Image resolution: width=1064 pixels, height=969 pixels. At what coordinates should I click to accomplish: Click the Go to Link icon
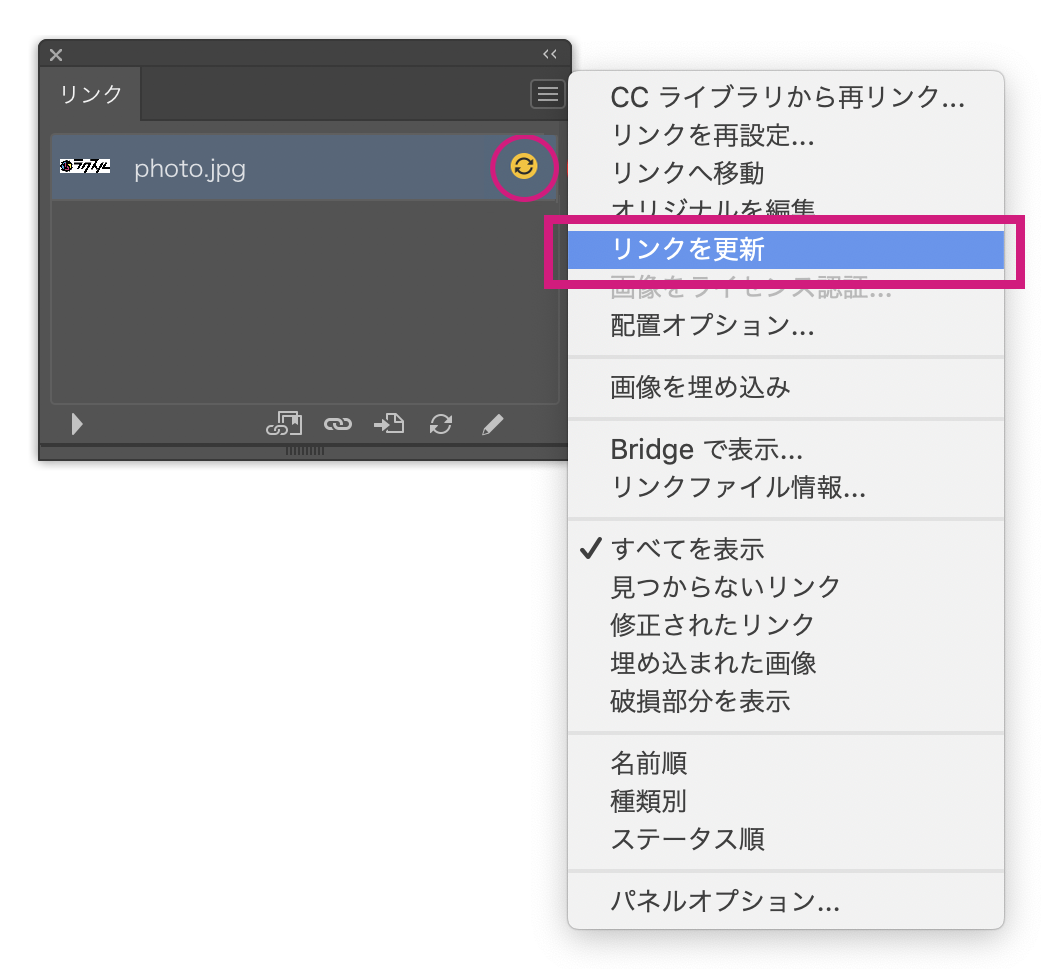point(388,423)
